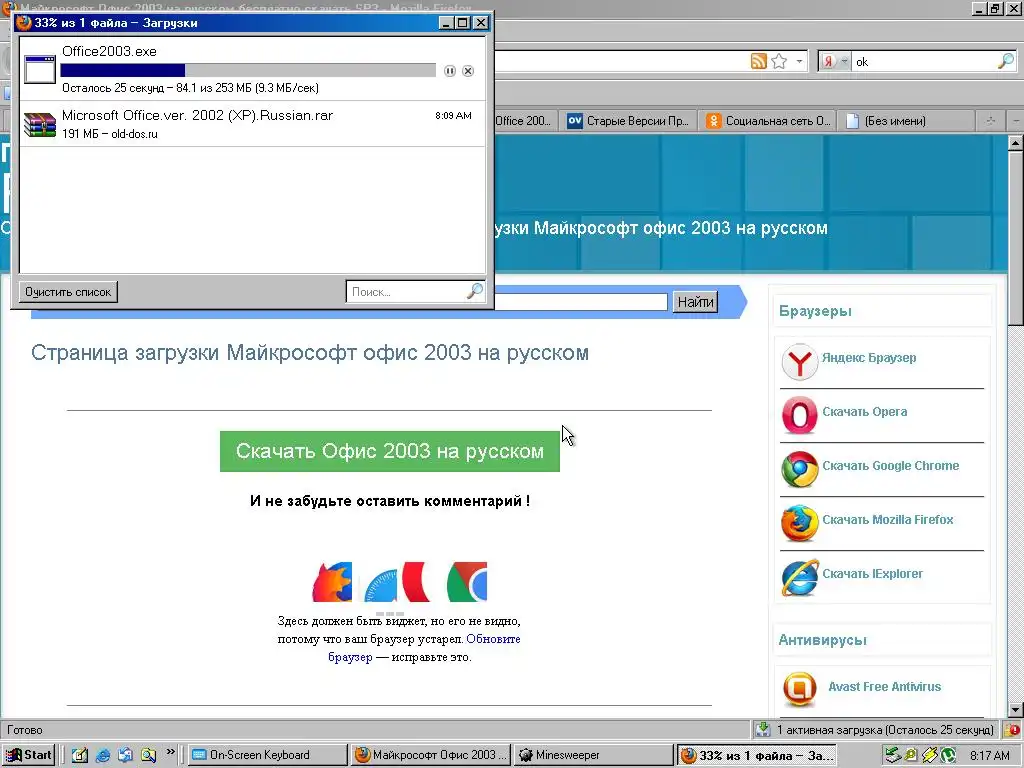
Task: Click the system tray clock 8:17 AM
Action: tap(989, 756)
